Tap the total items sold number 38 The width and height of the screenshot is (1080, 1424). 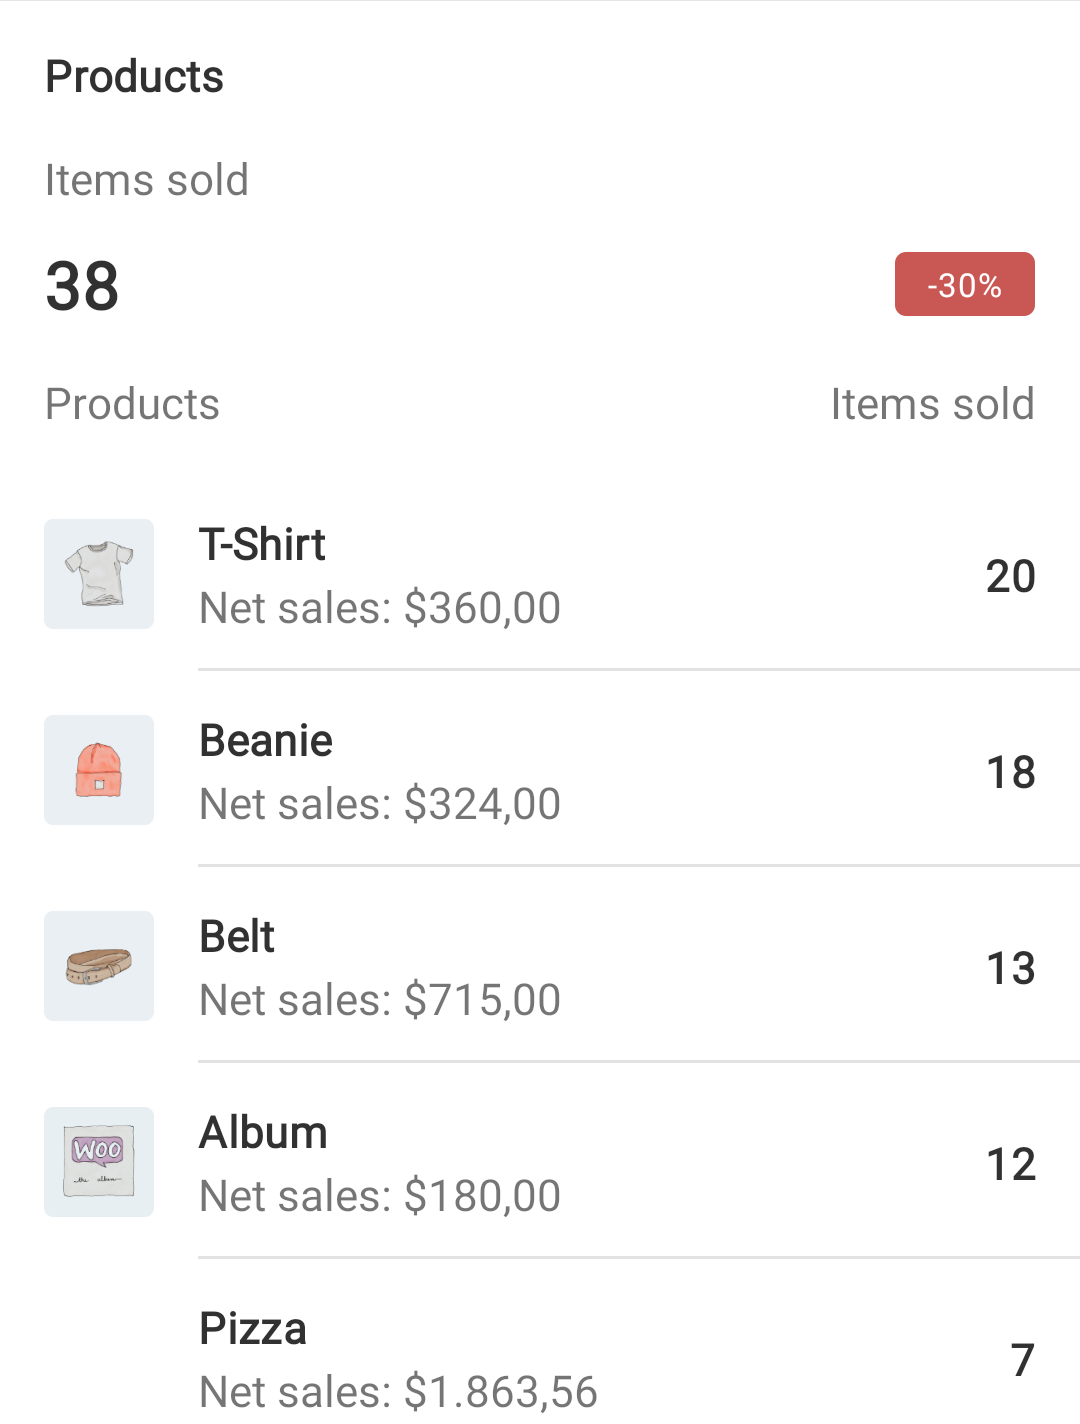pos(82,286)
